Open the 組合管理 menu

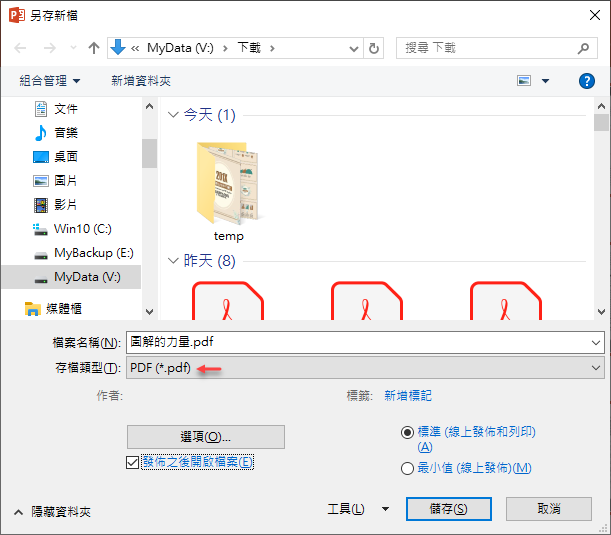click(50, 81)
